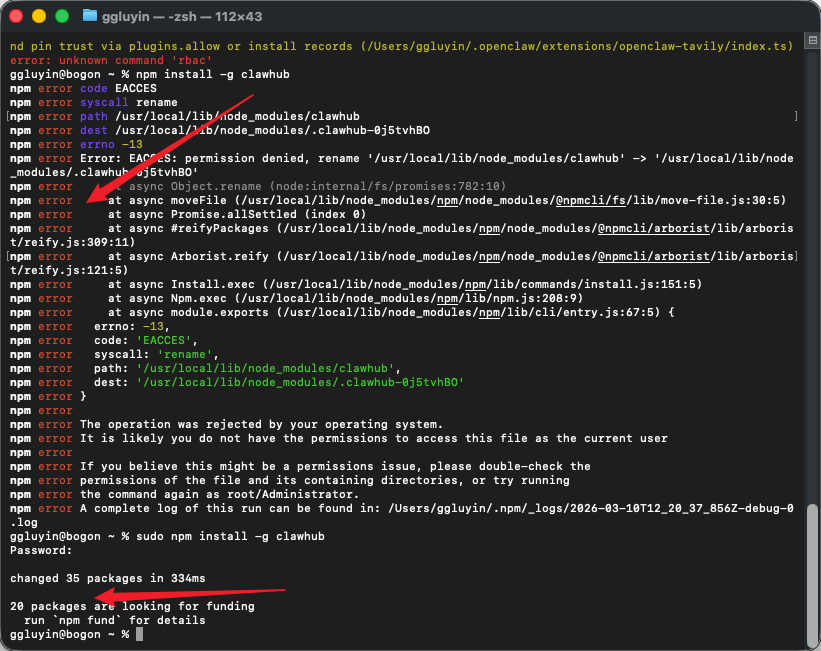Image resolution: width=821 pixels, height=651 pixels.
Task: Click the right bracket mark on path line
Action: click(796, 117)
